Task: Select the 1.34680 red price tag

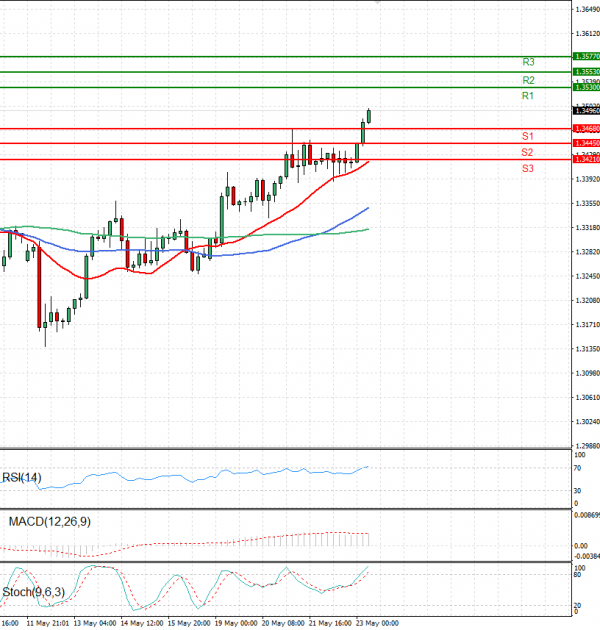Action: (586, 128)
